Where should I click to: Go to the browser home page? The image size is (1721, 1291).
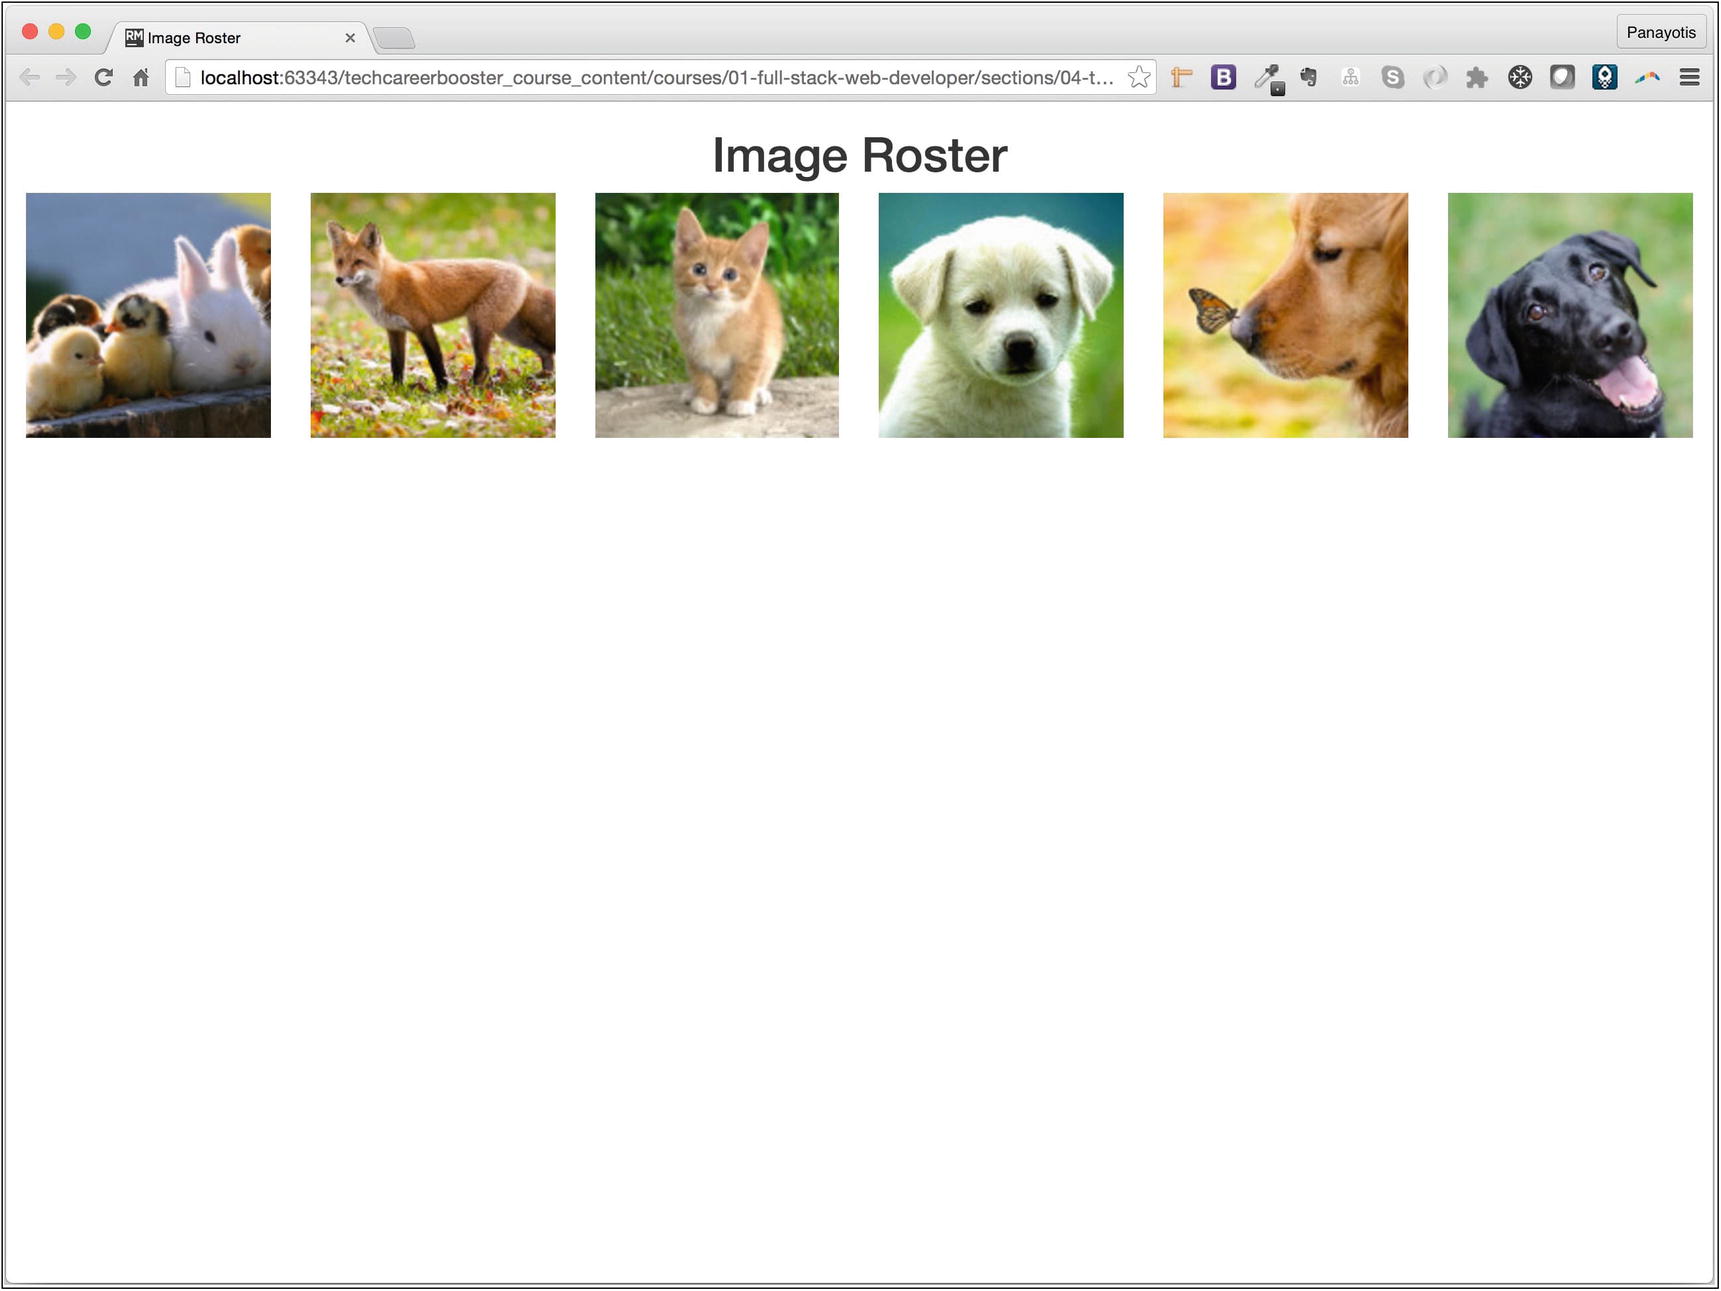pos(140,77)
